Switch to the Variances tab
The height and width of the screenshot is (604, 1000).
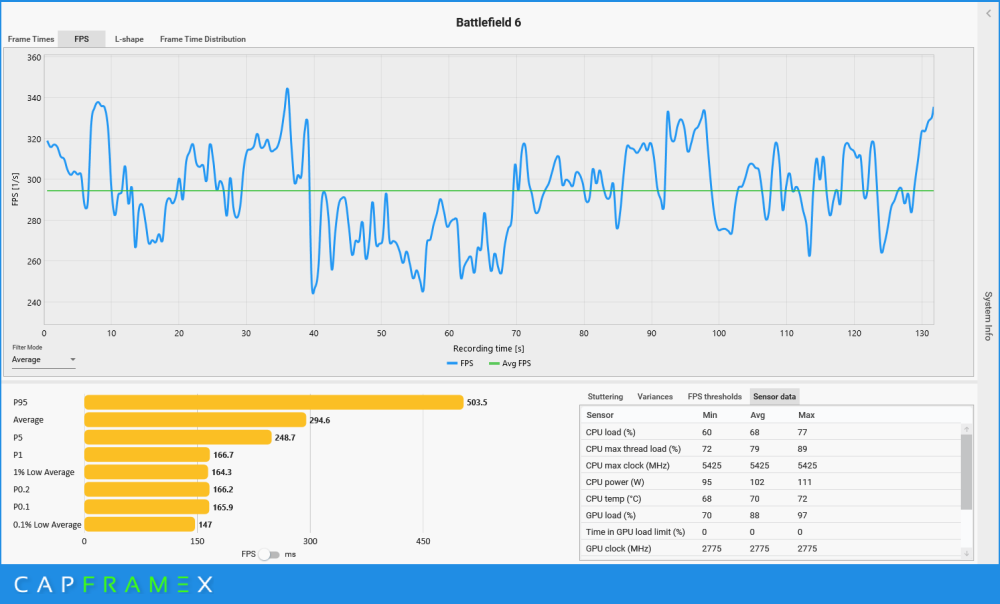point(655,397)
